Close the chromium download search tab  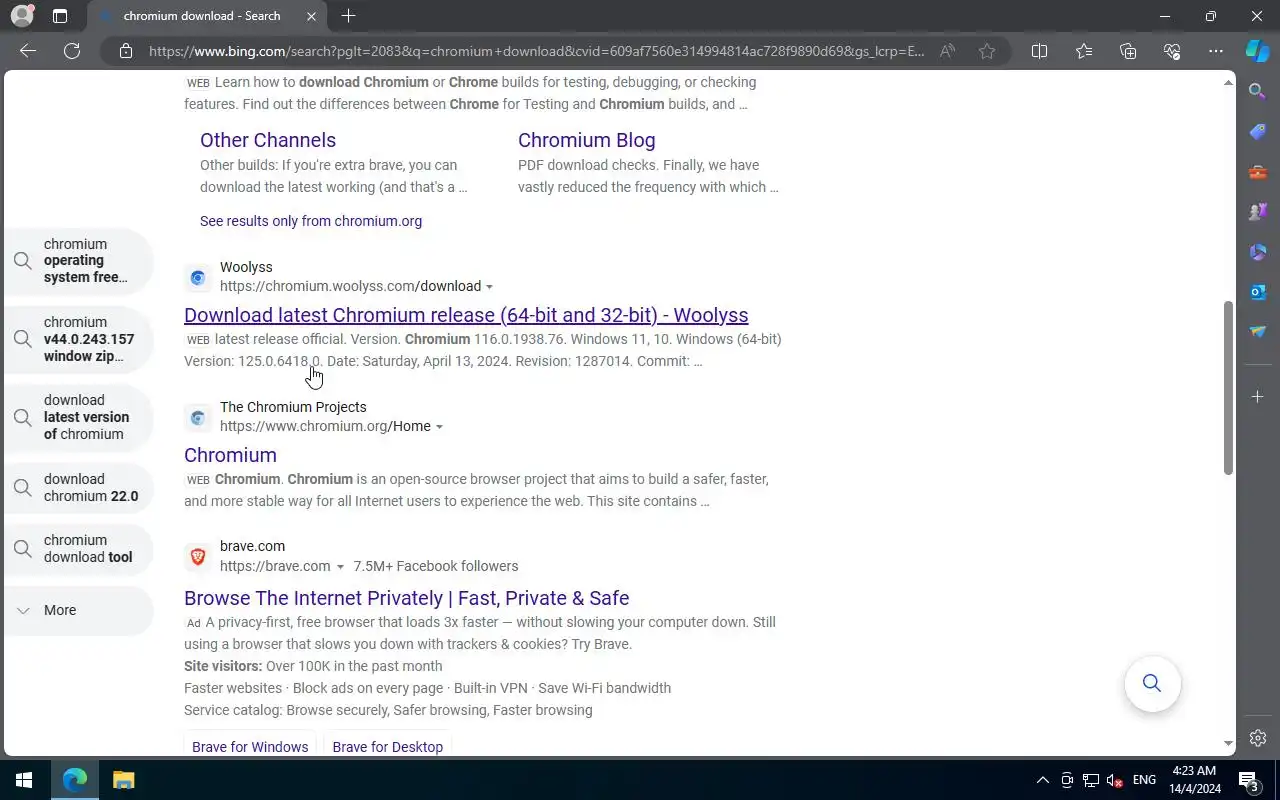pyautogui.click(x=312, y=16)
